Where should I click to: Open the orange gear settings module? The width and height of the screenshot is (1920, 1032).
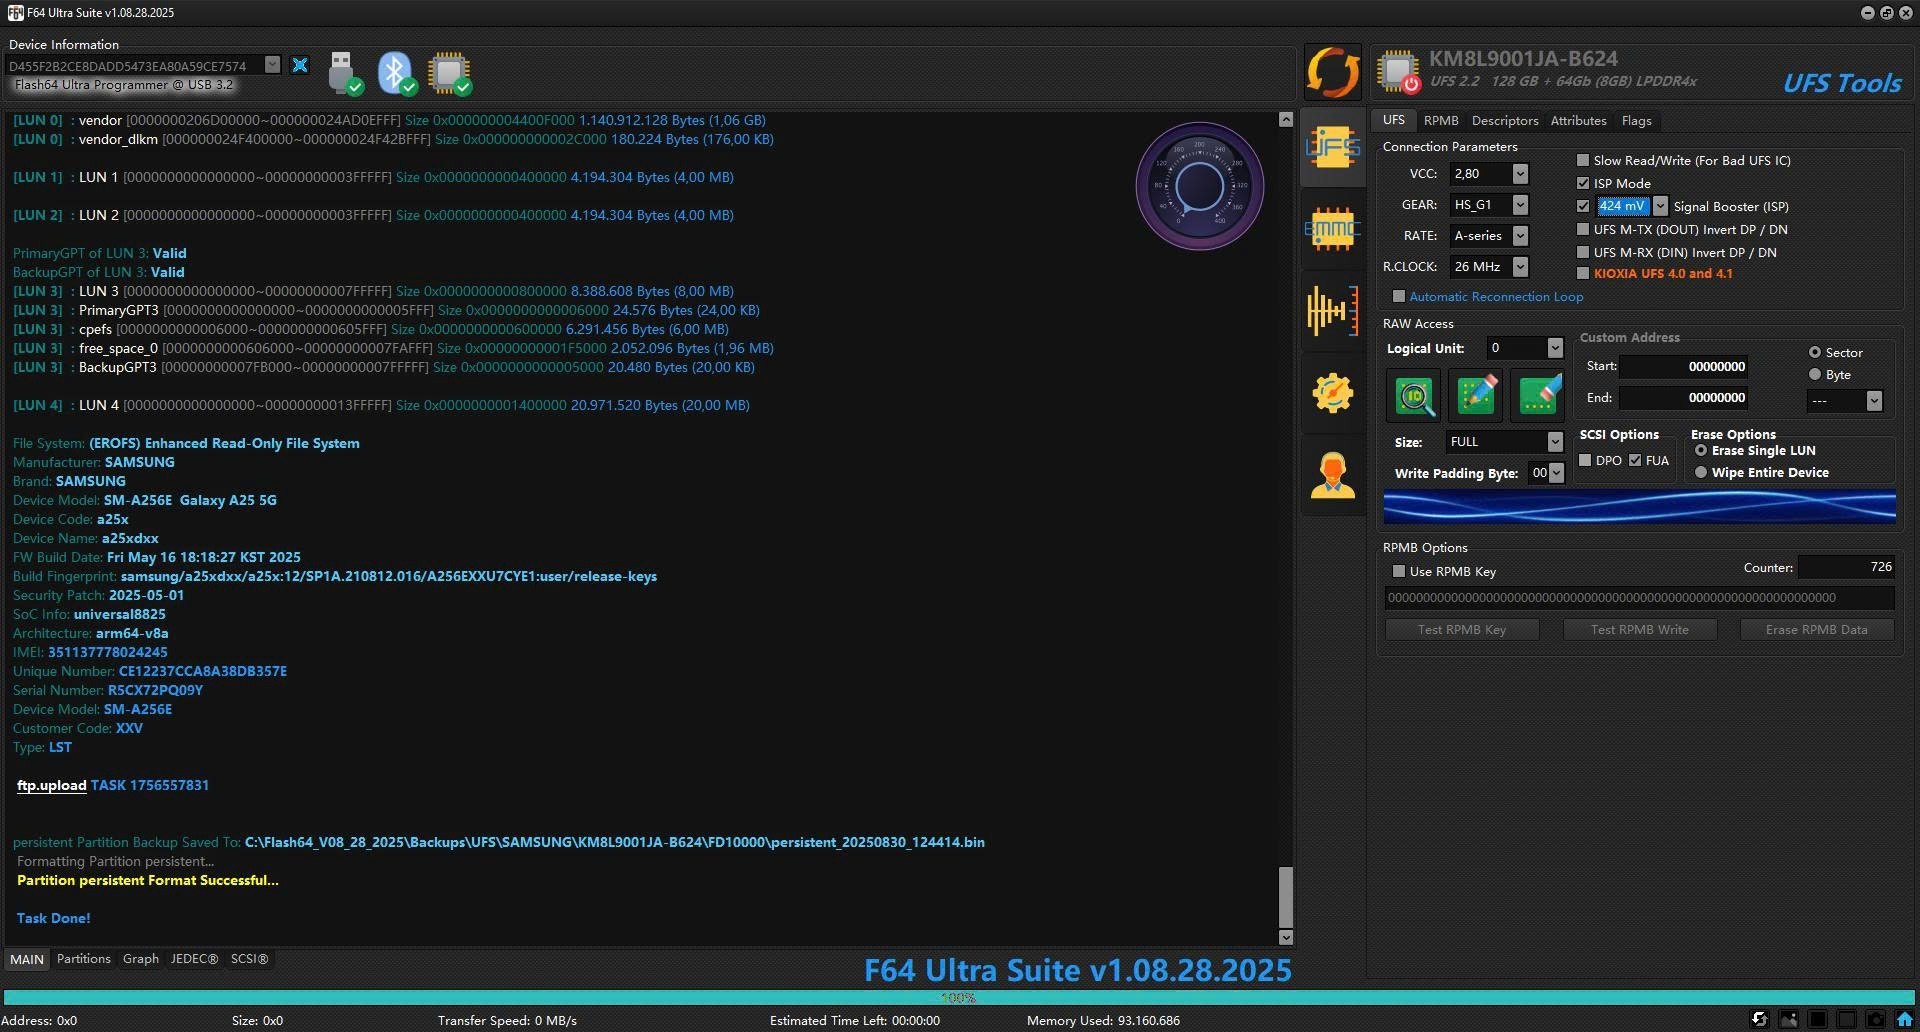[1333, 392]
